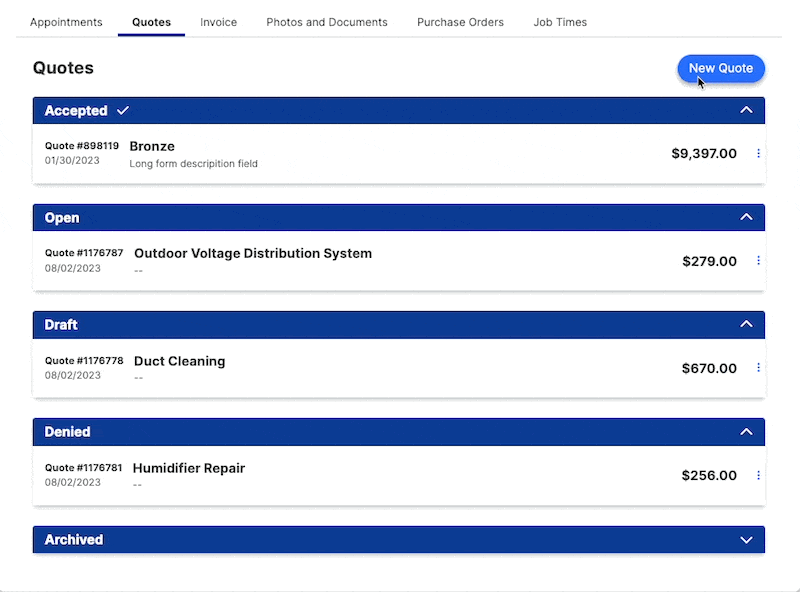Open the three-dot menu for Humidifier Repair quote

pyautogui.click(x=758, y=475)
